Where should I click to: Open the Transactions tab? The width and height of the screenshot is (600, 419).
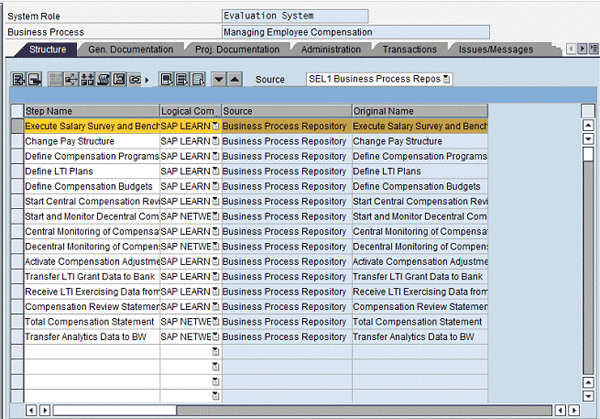pyautogui.click(x=409, y=49)
